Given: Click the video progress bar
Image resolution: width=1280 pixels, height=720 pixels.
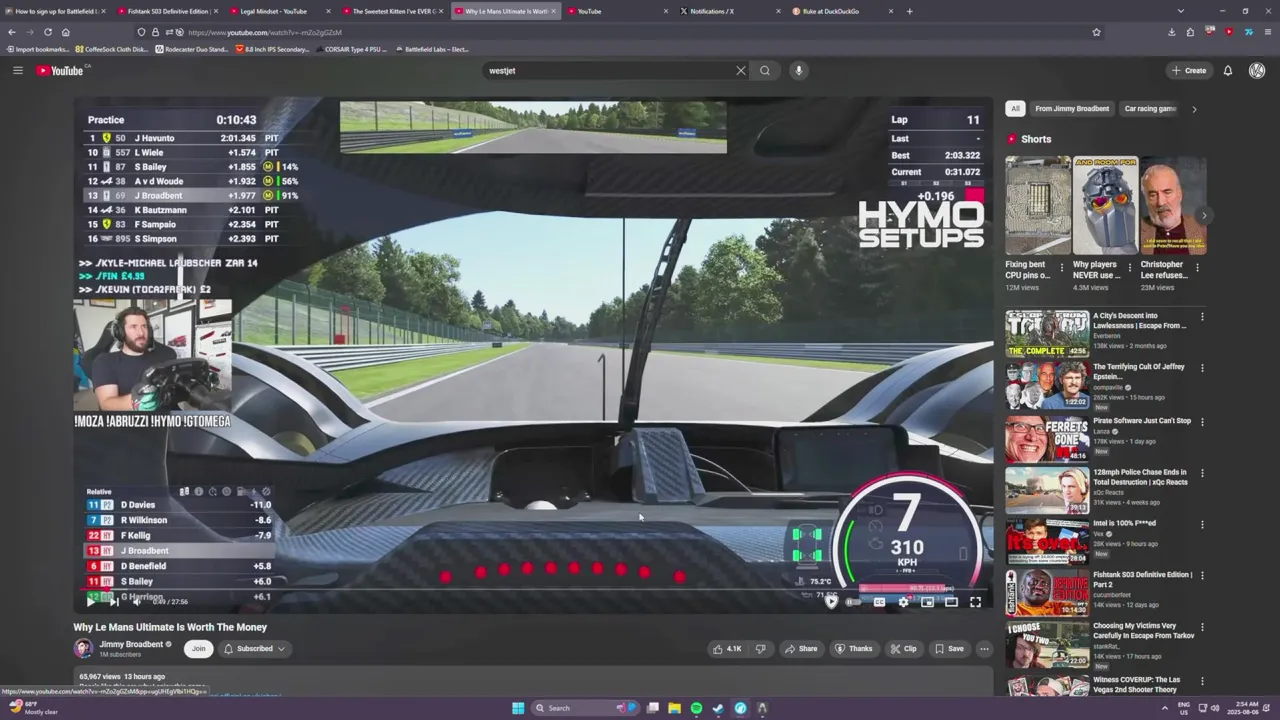Looking at the screenshot, I should coord(535,589).
